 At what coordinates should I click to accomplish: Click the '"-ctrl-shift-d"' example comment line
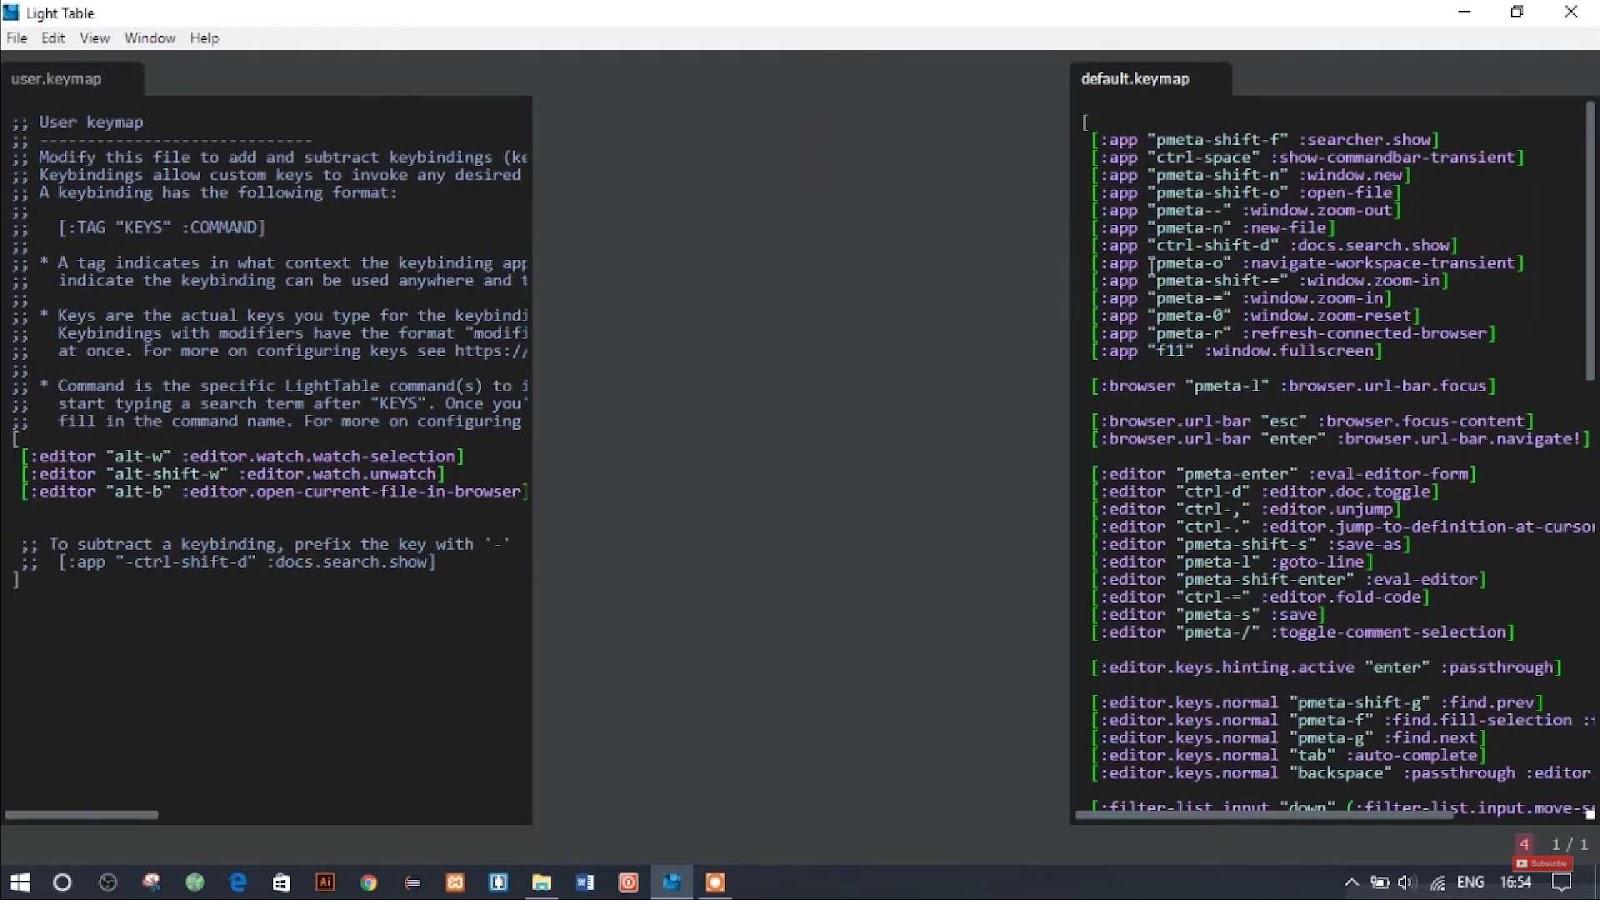point(227,562)
